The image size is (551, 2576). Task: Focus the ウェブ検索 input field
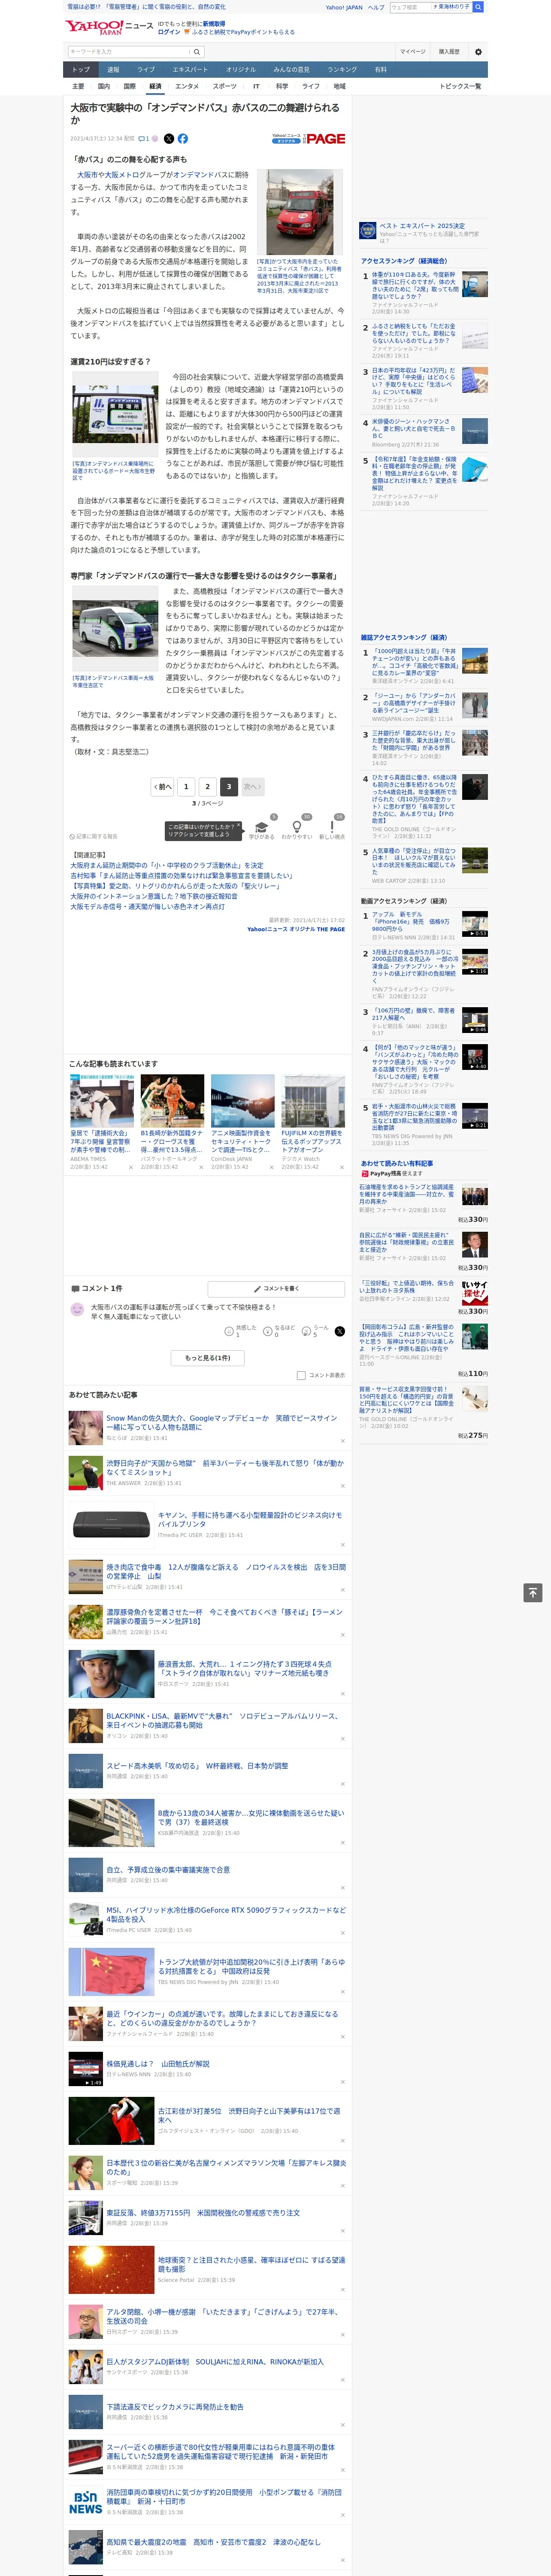pos(411,7)
